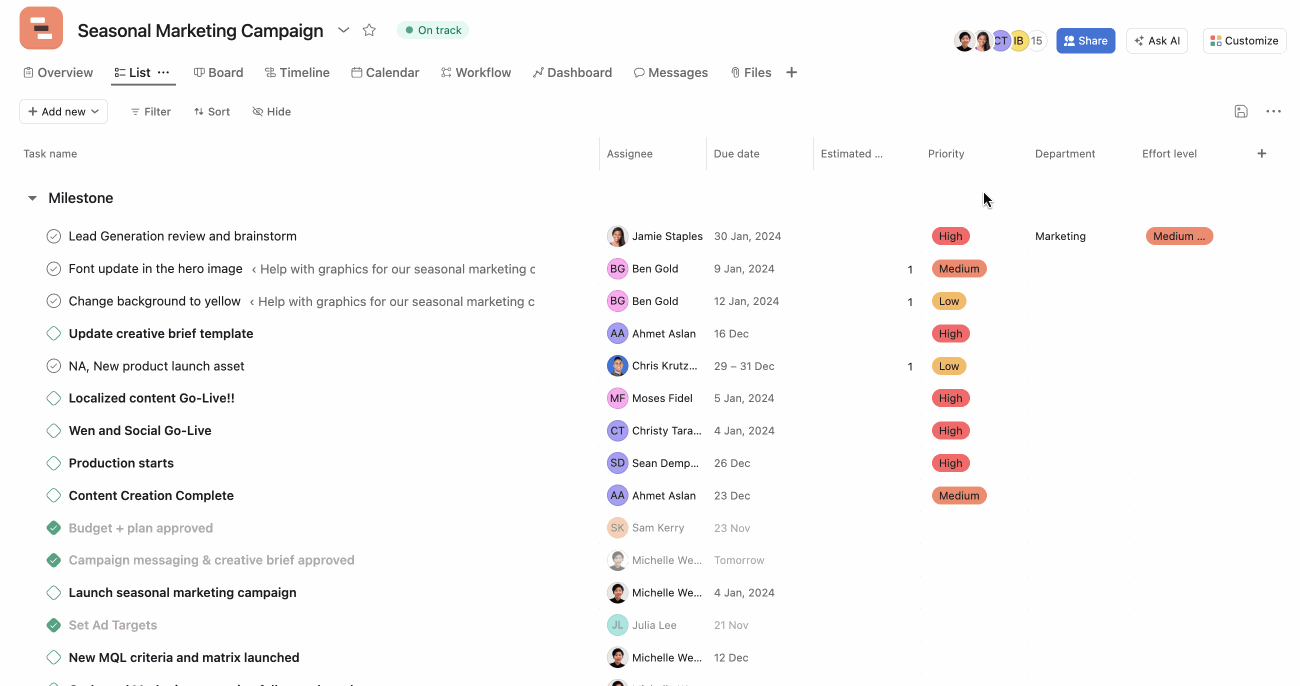Expand the project title dropdown chevron
1300x686 pixels.
click(344, 30)
